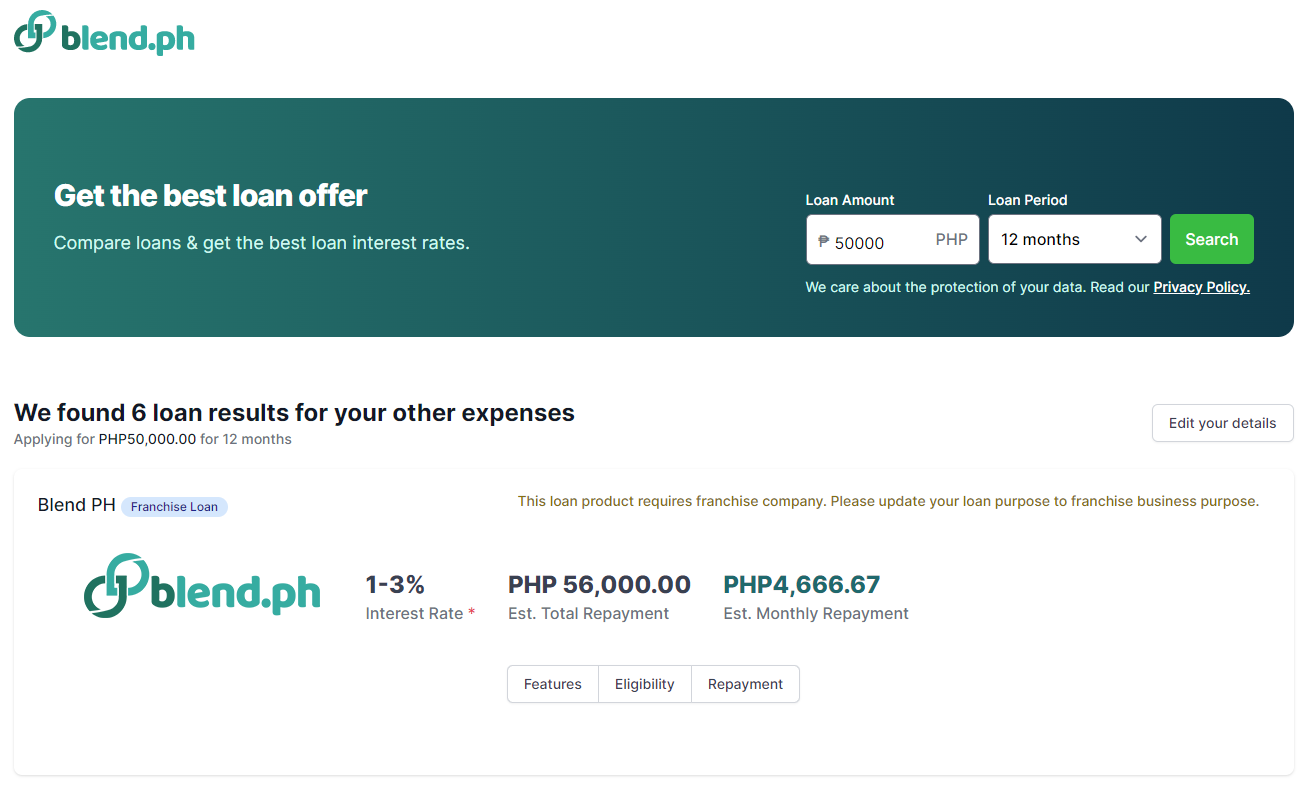1311x789 pixels.
Task: Expand the 12 months period selector
Action: pos(1060,239)
